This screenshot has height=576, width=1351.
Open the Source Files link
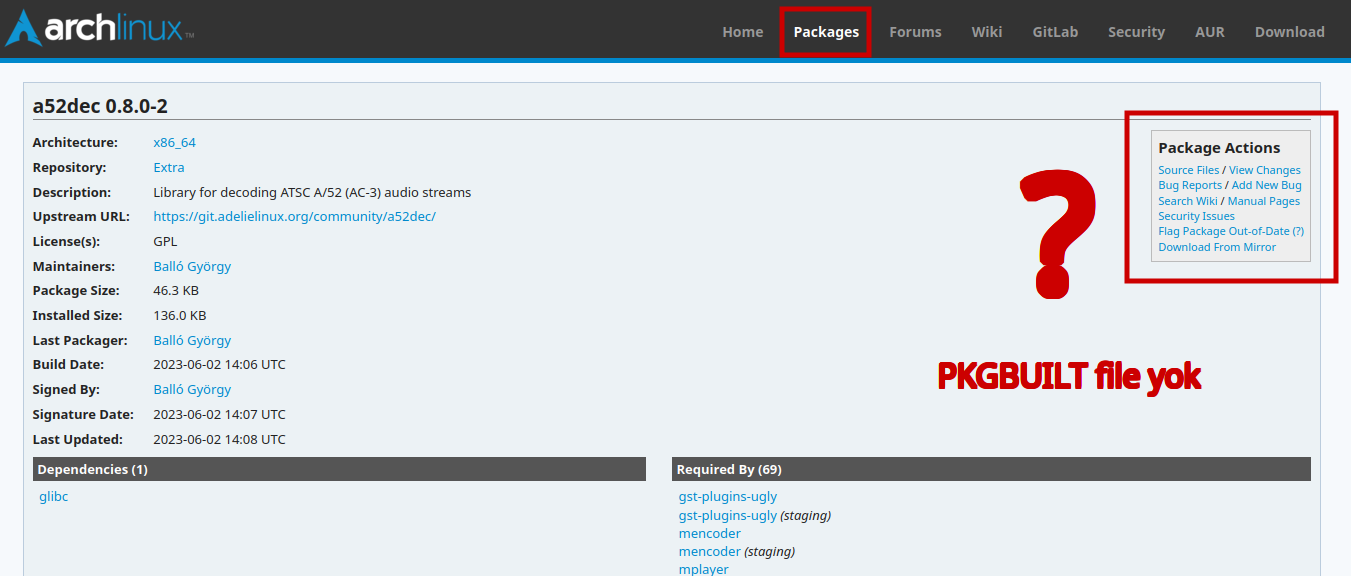pyautogui.click(x=1189, y=170)
